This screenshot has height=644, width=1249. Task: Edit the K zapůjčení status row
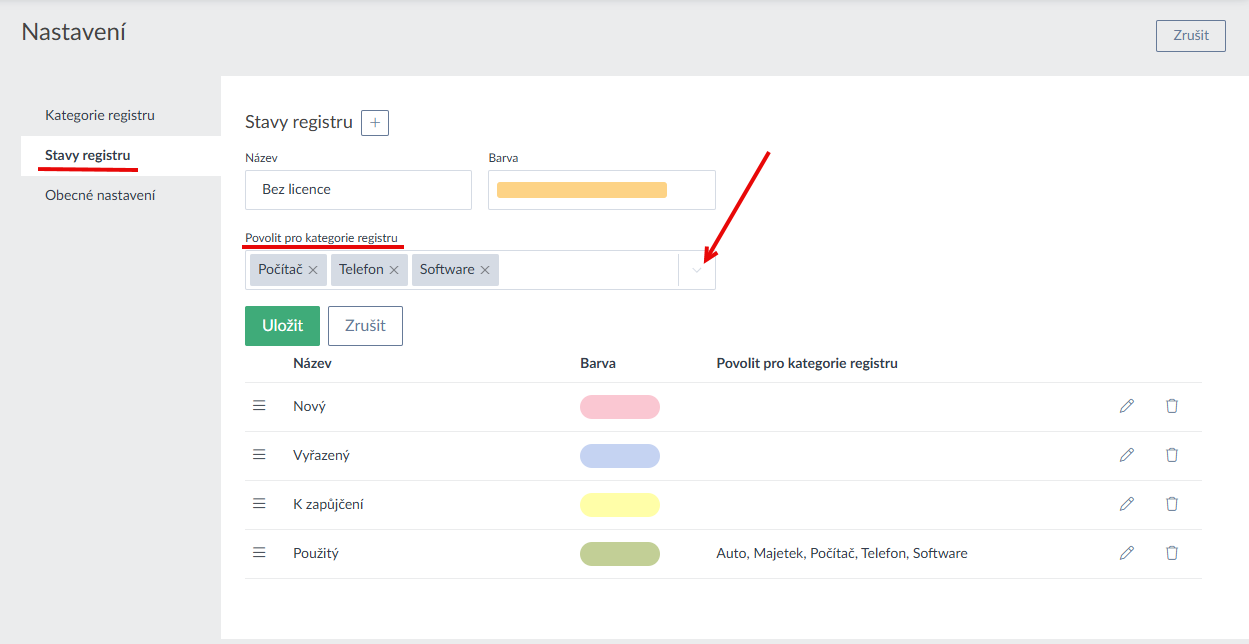tap(1127, 504)
